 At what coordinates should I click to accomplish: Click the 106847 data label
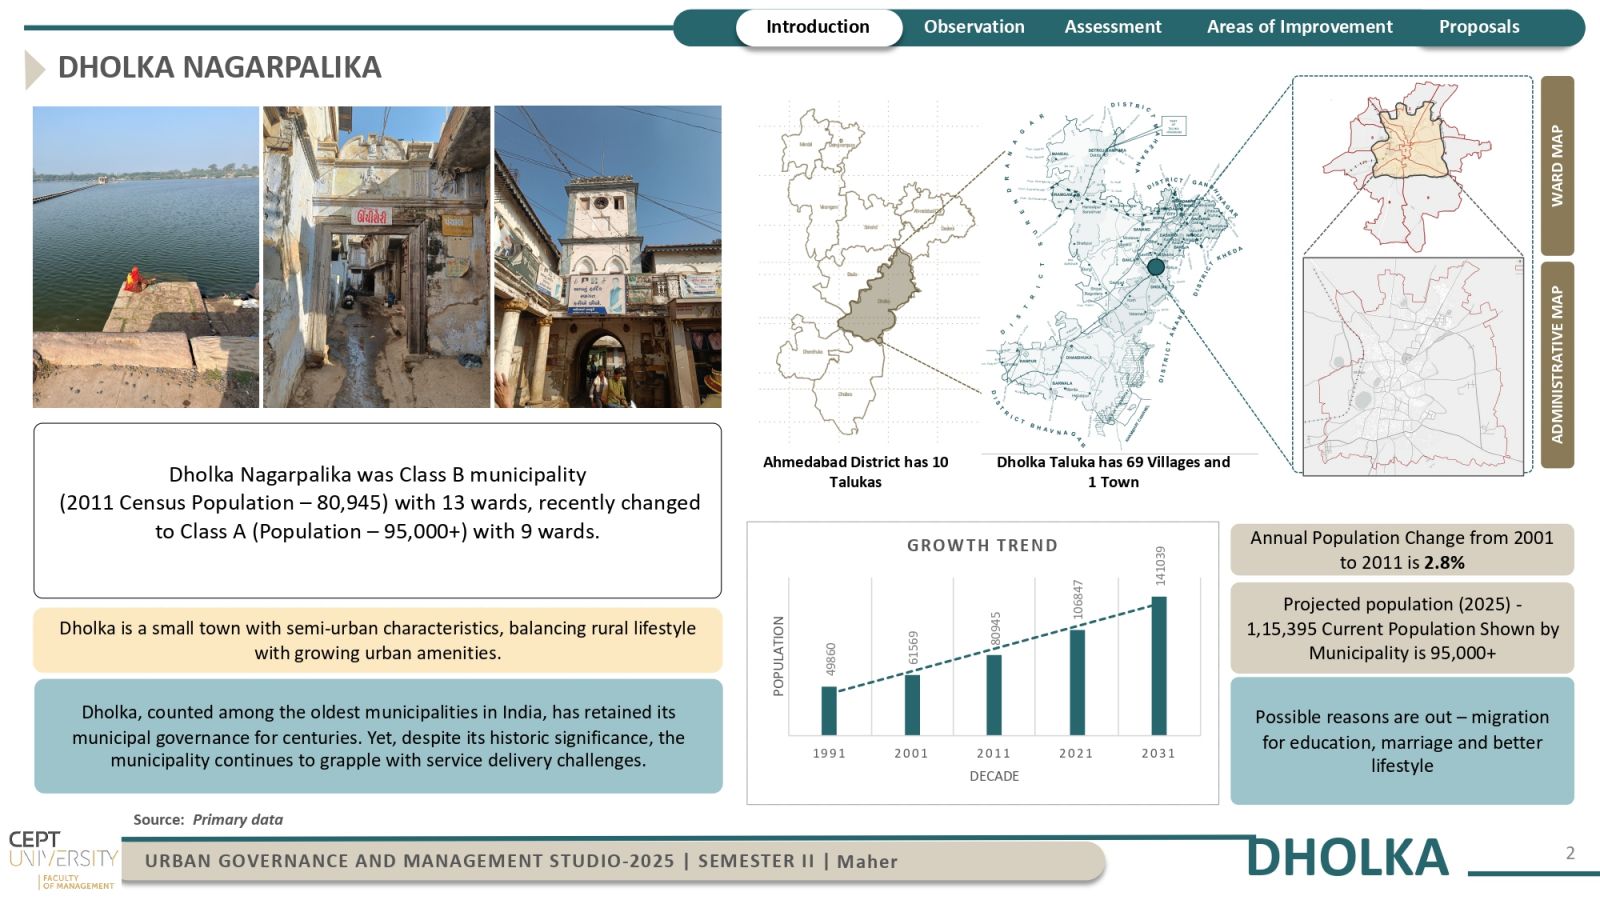coord(1078,600)
